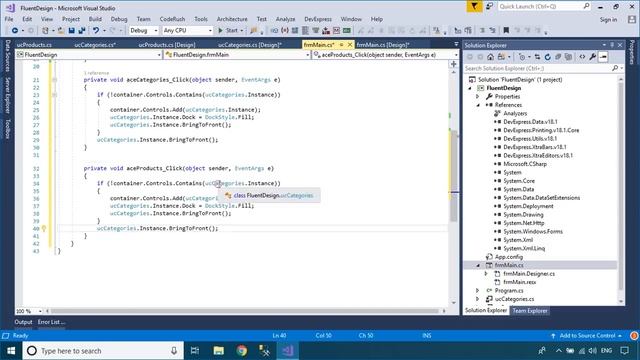Click the Home icon in Solution Explorer
This screenshot has height=360, width=640.
491,57
